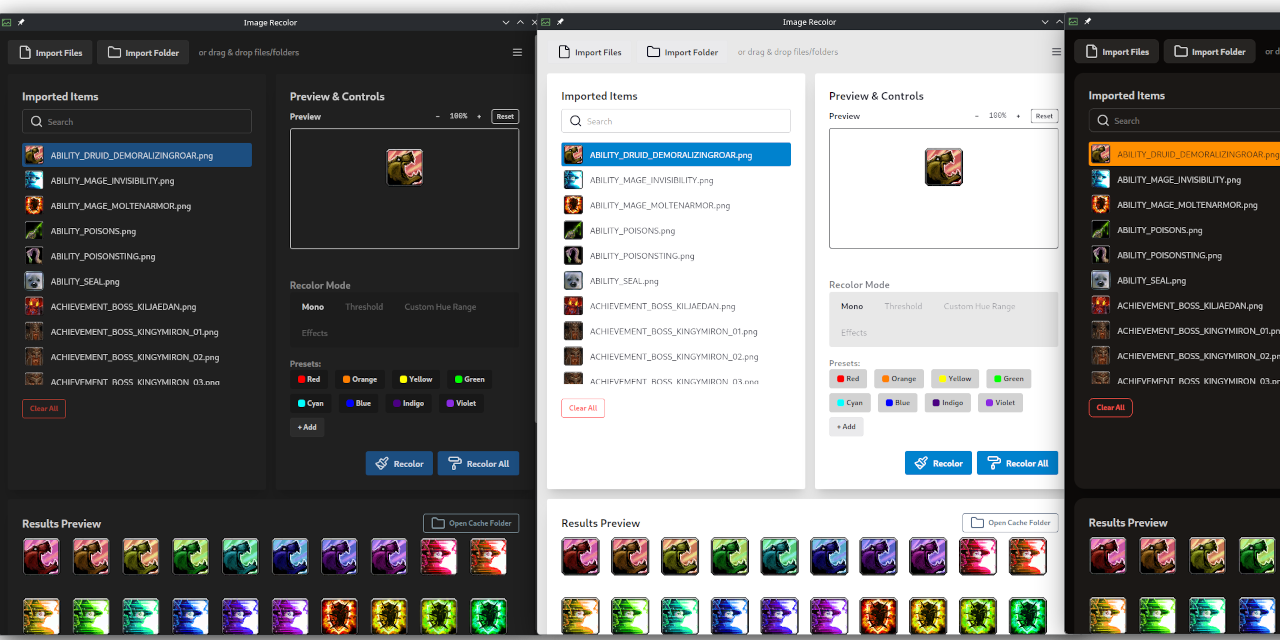Select ACHIEVEMENT_BOSS_KILJAEDAN.png name in right orange-accent window
Screen dimensions: 1280x640
[x=1190, y=305]
